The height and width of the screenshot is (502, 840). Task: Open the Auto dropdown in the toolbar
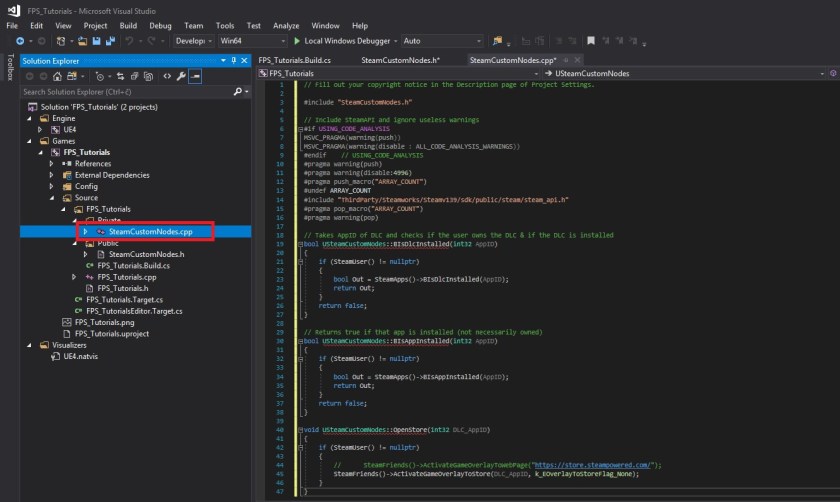click(441, 41)
